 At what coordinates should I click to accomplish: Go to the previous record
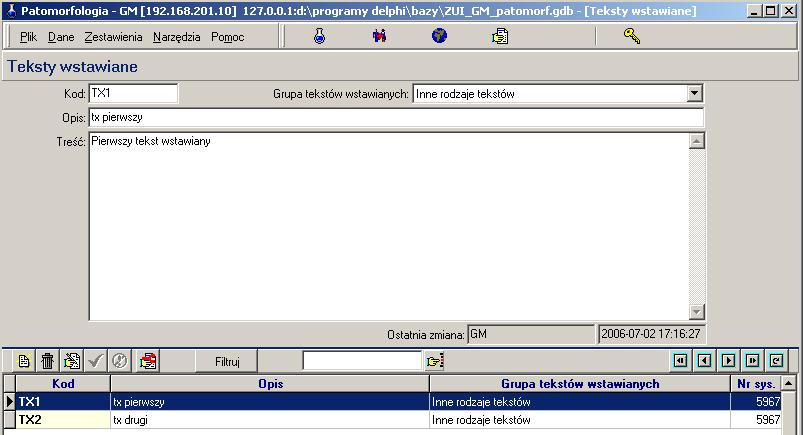[704, 361]
